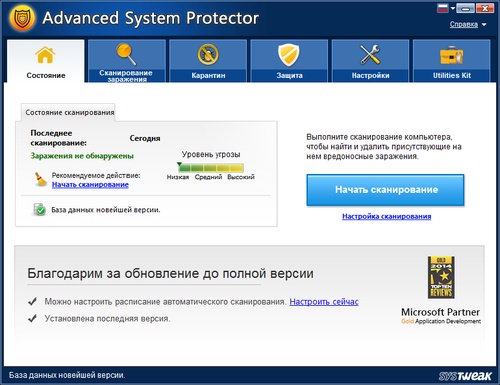500x385 pixels.
Task: Select the Состояние сканирования panel tab
Action: coord(69,112)
